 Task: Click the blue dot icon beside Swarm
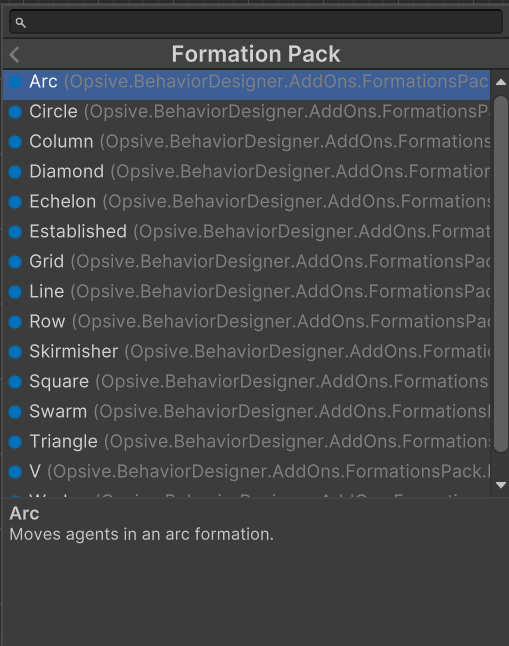pos(15,412)
